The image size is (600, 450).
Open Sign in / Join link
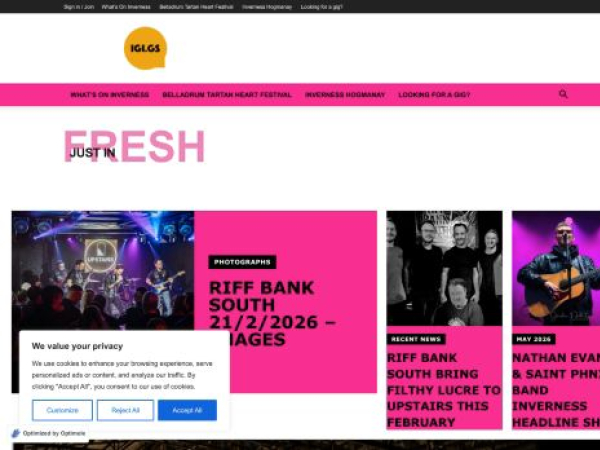point(79,7)
